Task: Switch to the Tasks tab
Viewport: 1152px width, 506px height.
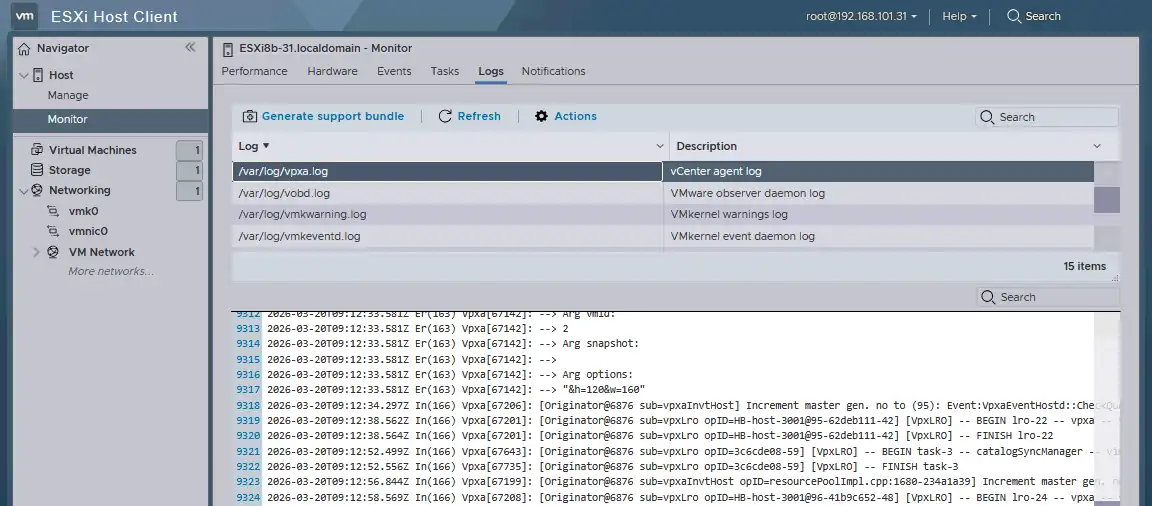Action: point(444,71)
